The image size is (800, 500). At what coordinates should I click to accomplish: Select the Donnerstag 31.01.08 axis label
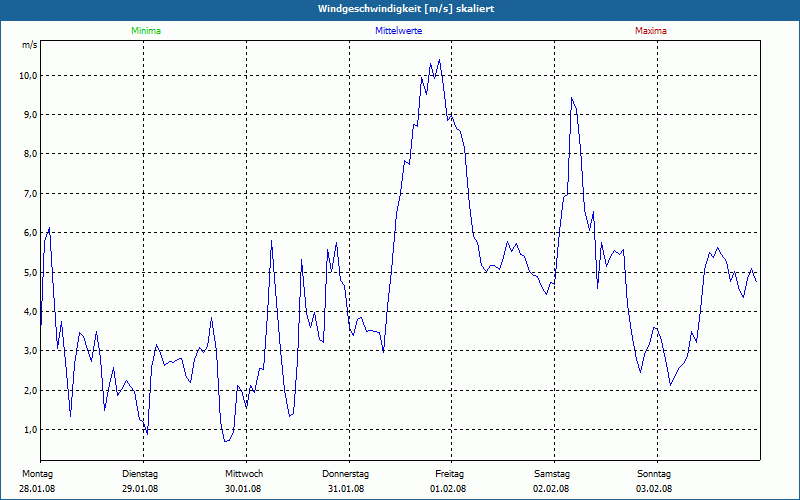345,481
